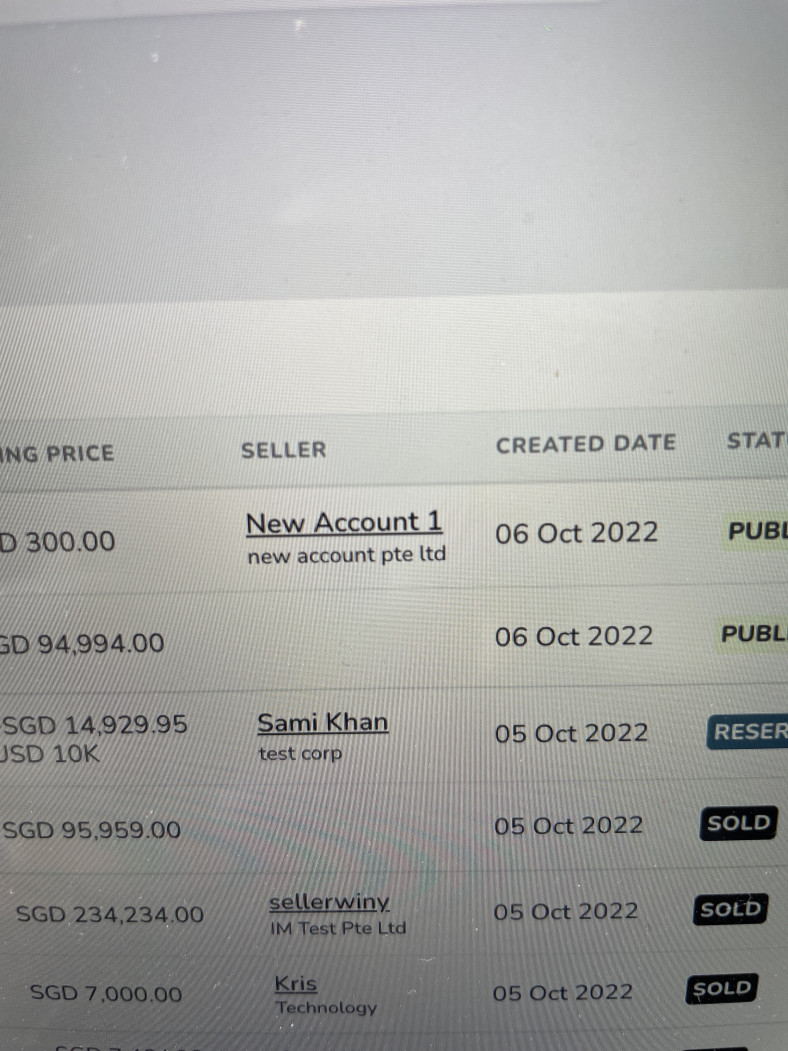This screenshot has height=1051, width=788.
Task: Click the SOLD badge in SGD 95,959.00 row
Action: tap(738, 824)
